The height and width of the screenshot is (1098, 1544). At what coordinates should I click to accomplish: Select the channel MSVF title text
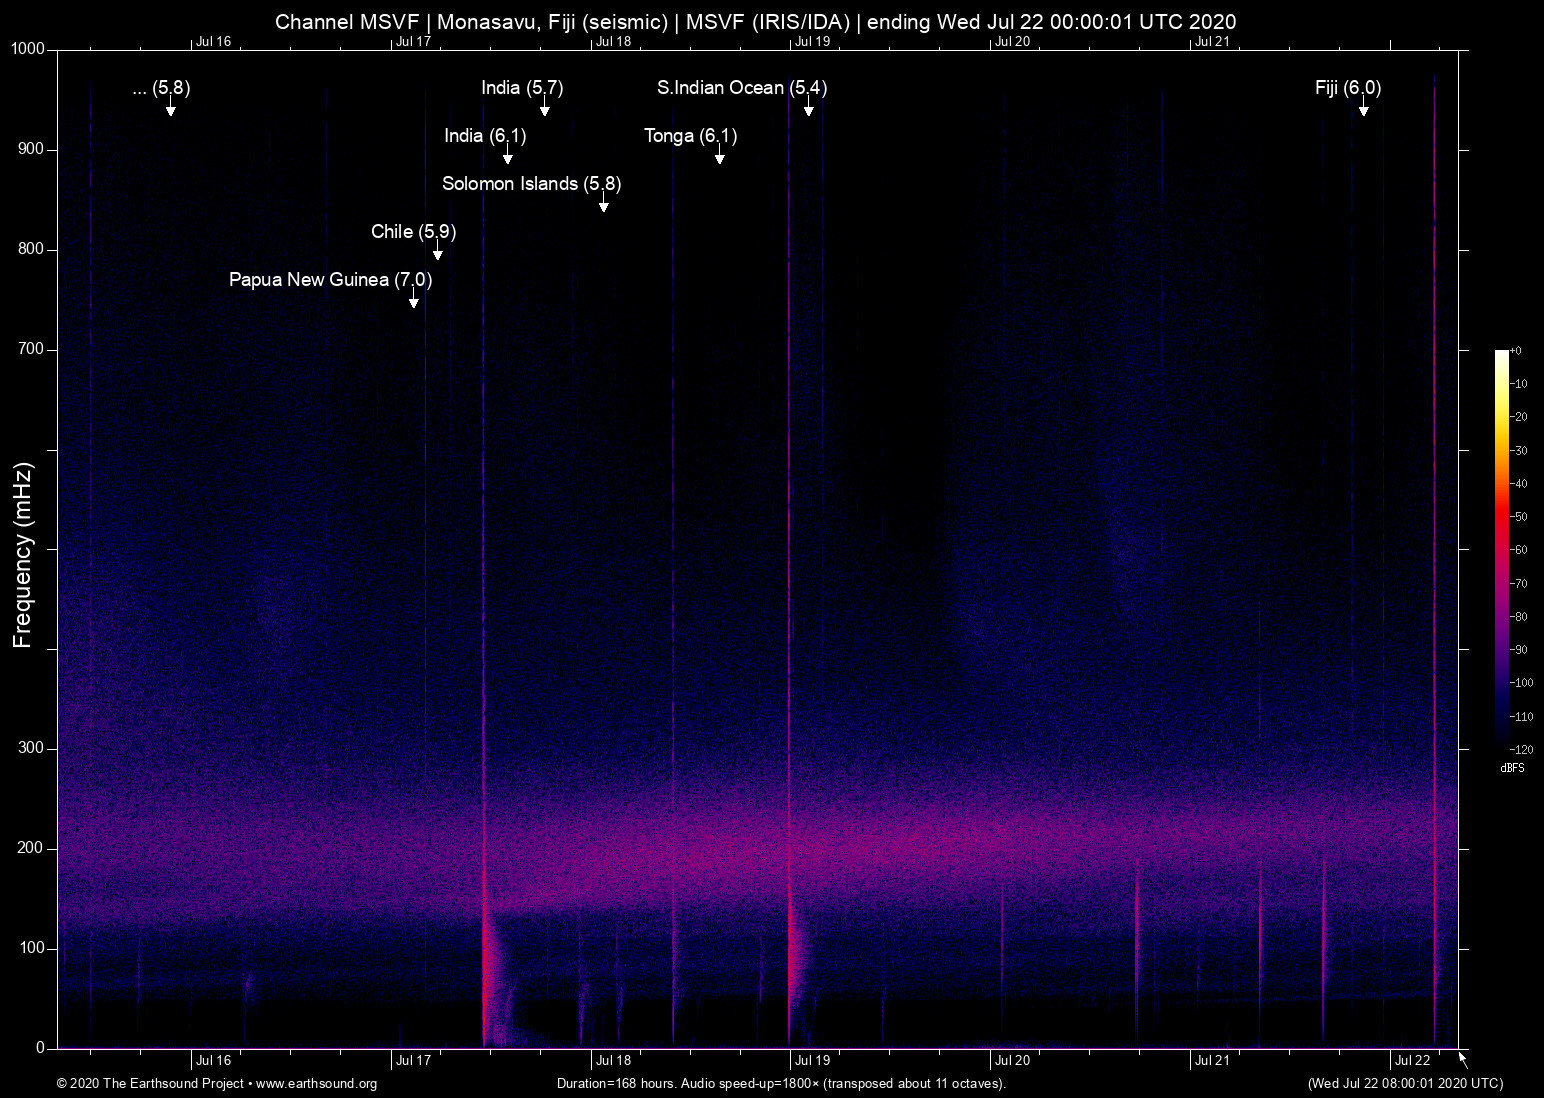point(756,21)
